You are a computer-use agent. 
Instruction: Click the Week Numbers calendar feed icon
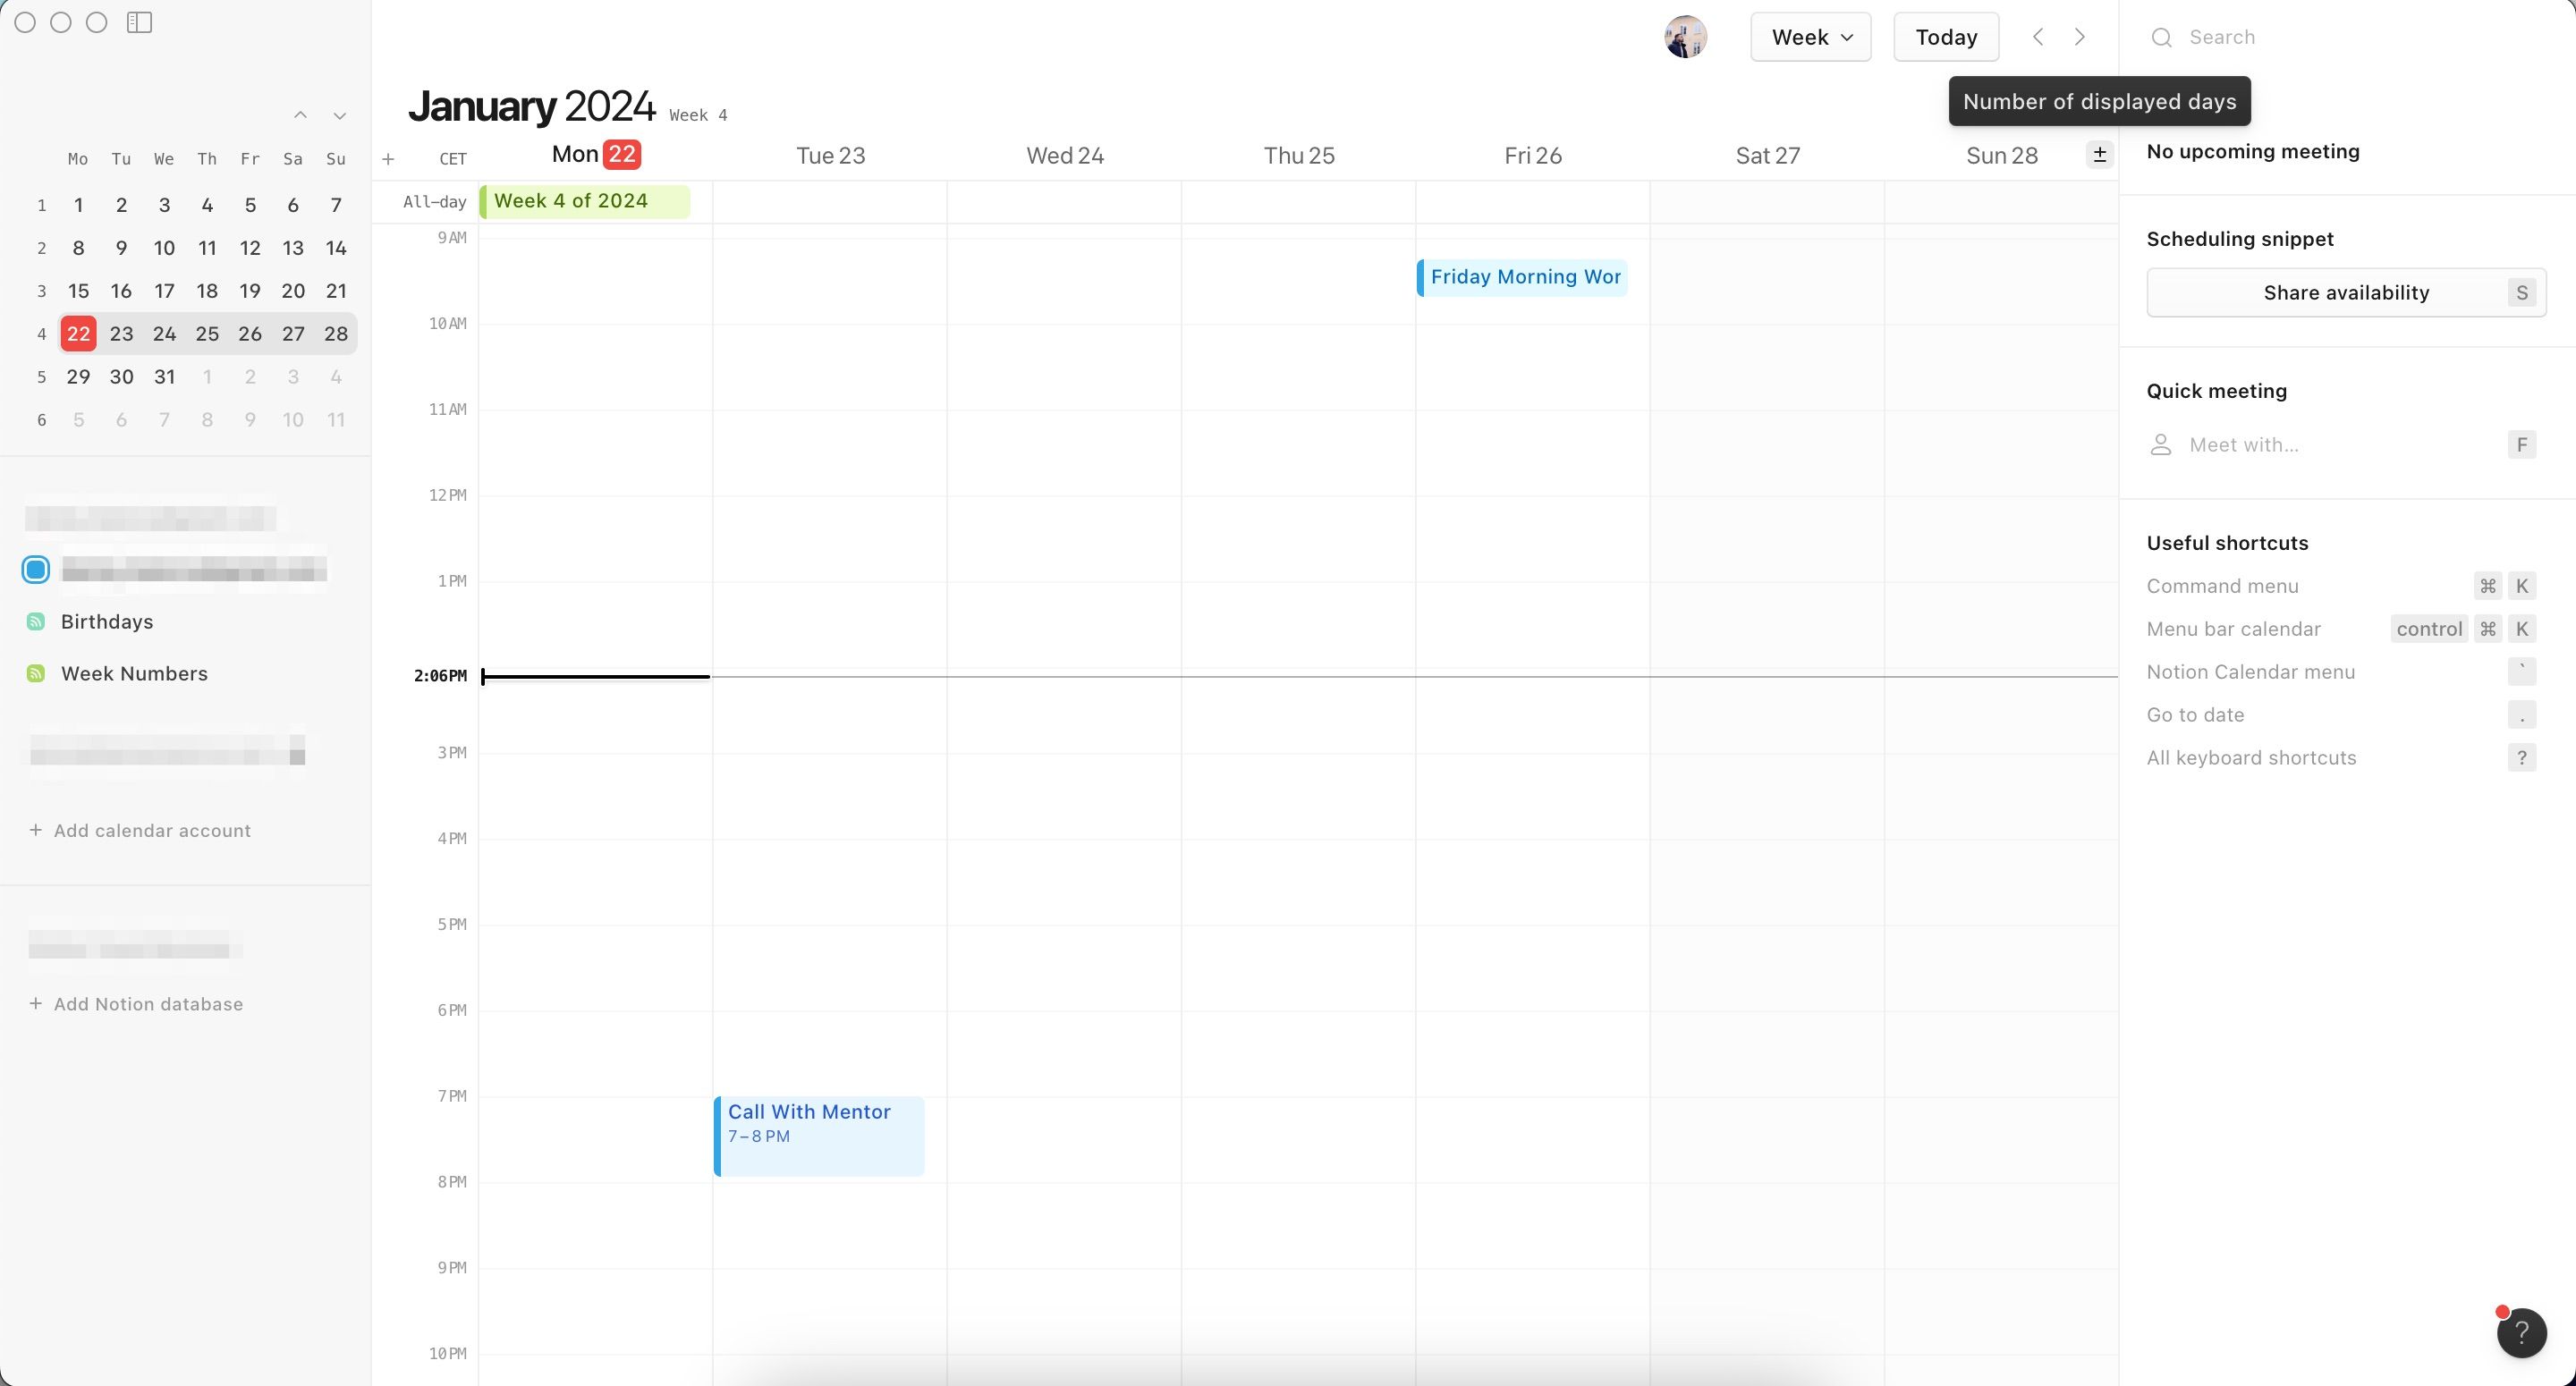36,673
